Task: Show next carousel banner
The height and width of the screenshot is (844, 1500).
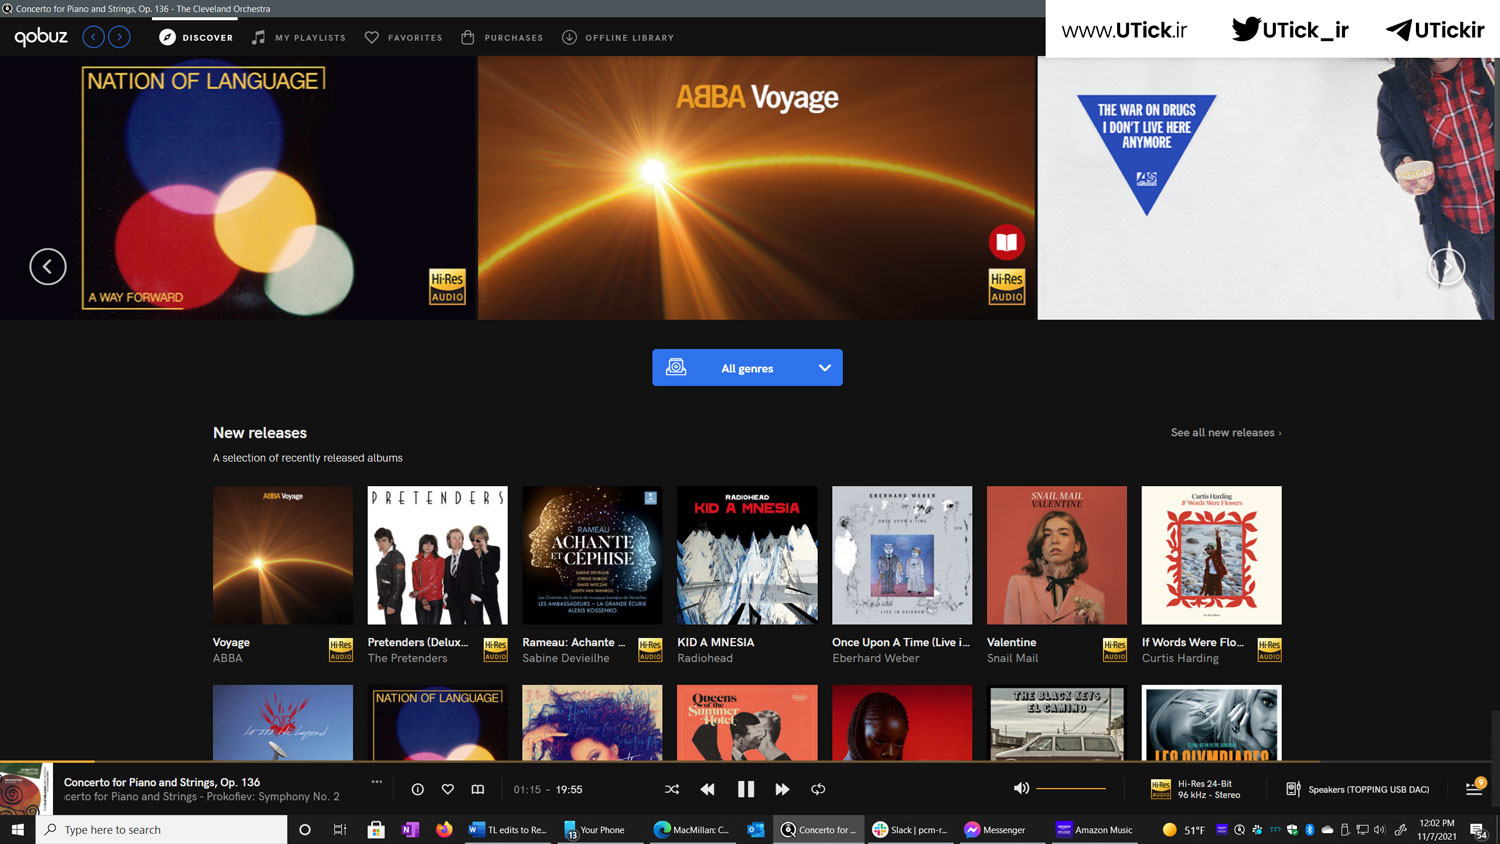Action: coord(1446,266)
